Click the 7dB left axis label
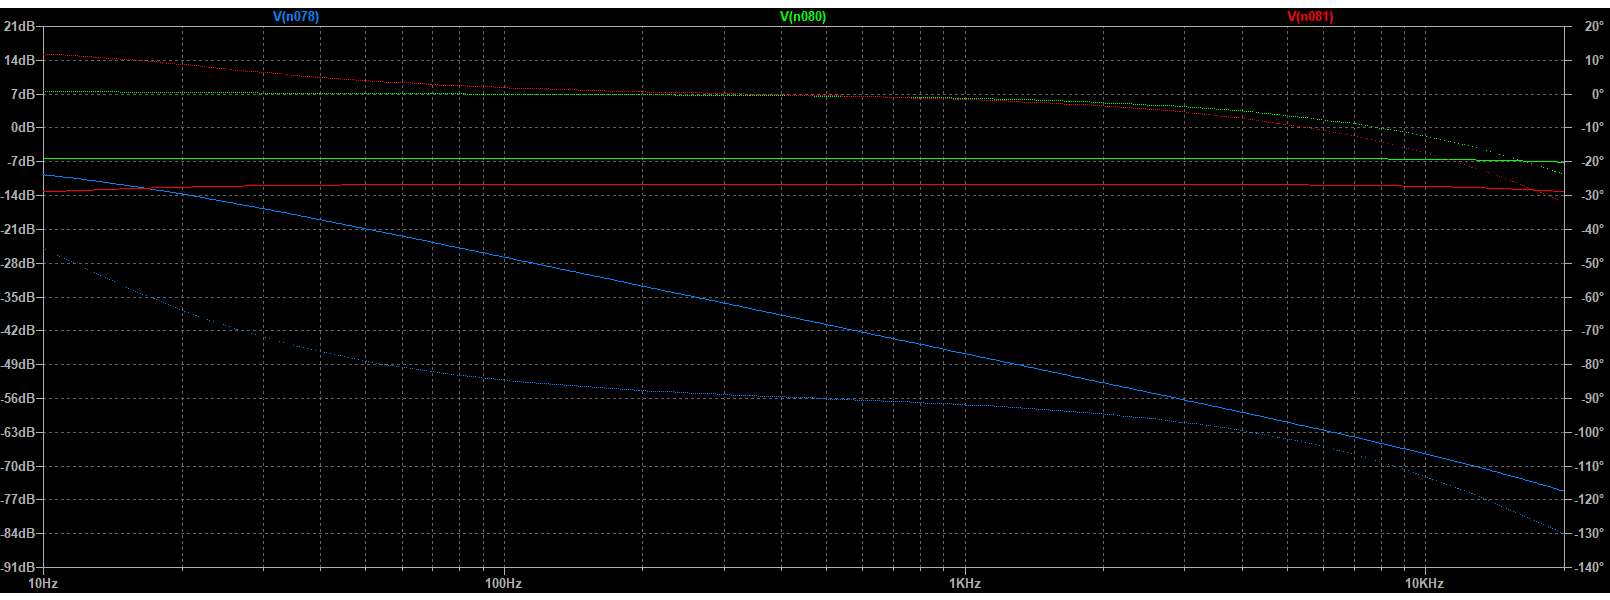The image size is (1610, 600). tap(23, 94)
